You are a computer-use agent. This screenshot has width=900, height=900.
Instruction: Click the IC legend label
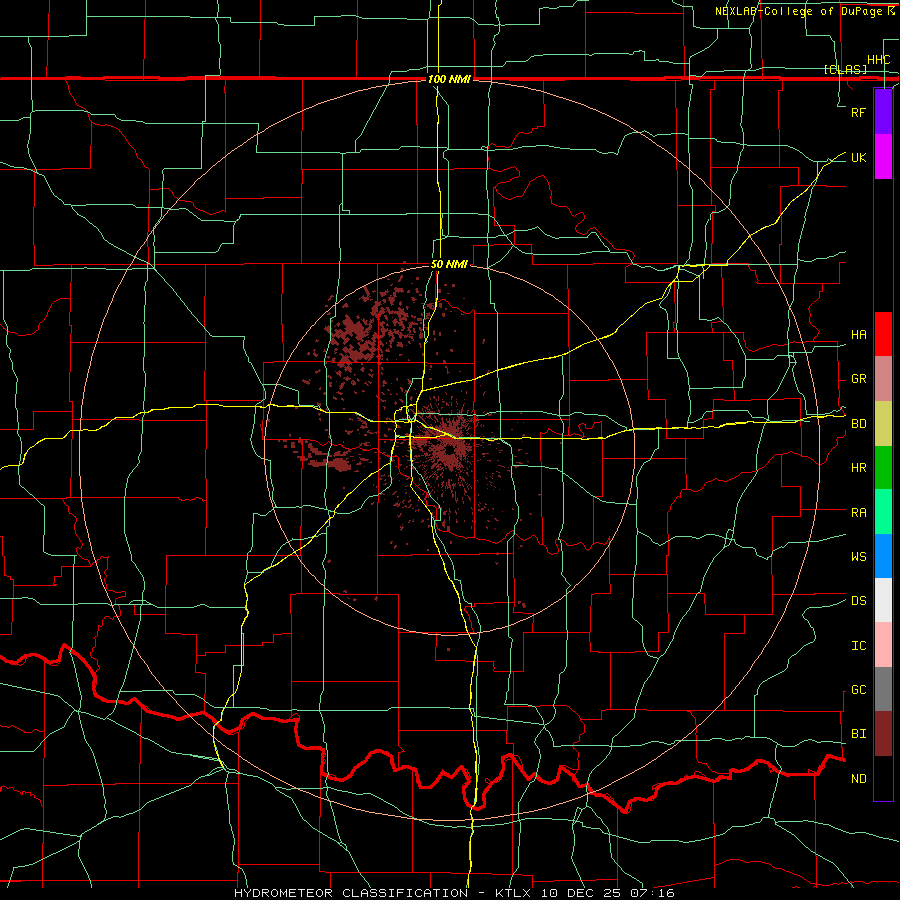coord(858,646)
